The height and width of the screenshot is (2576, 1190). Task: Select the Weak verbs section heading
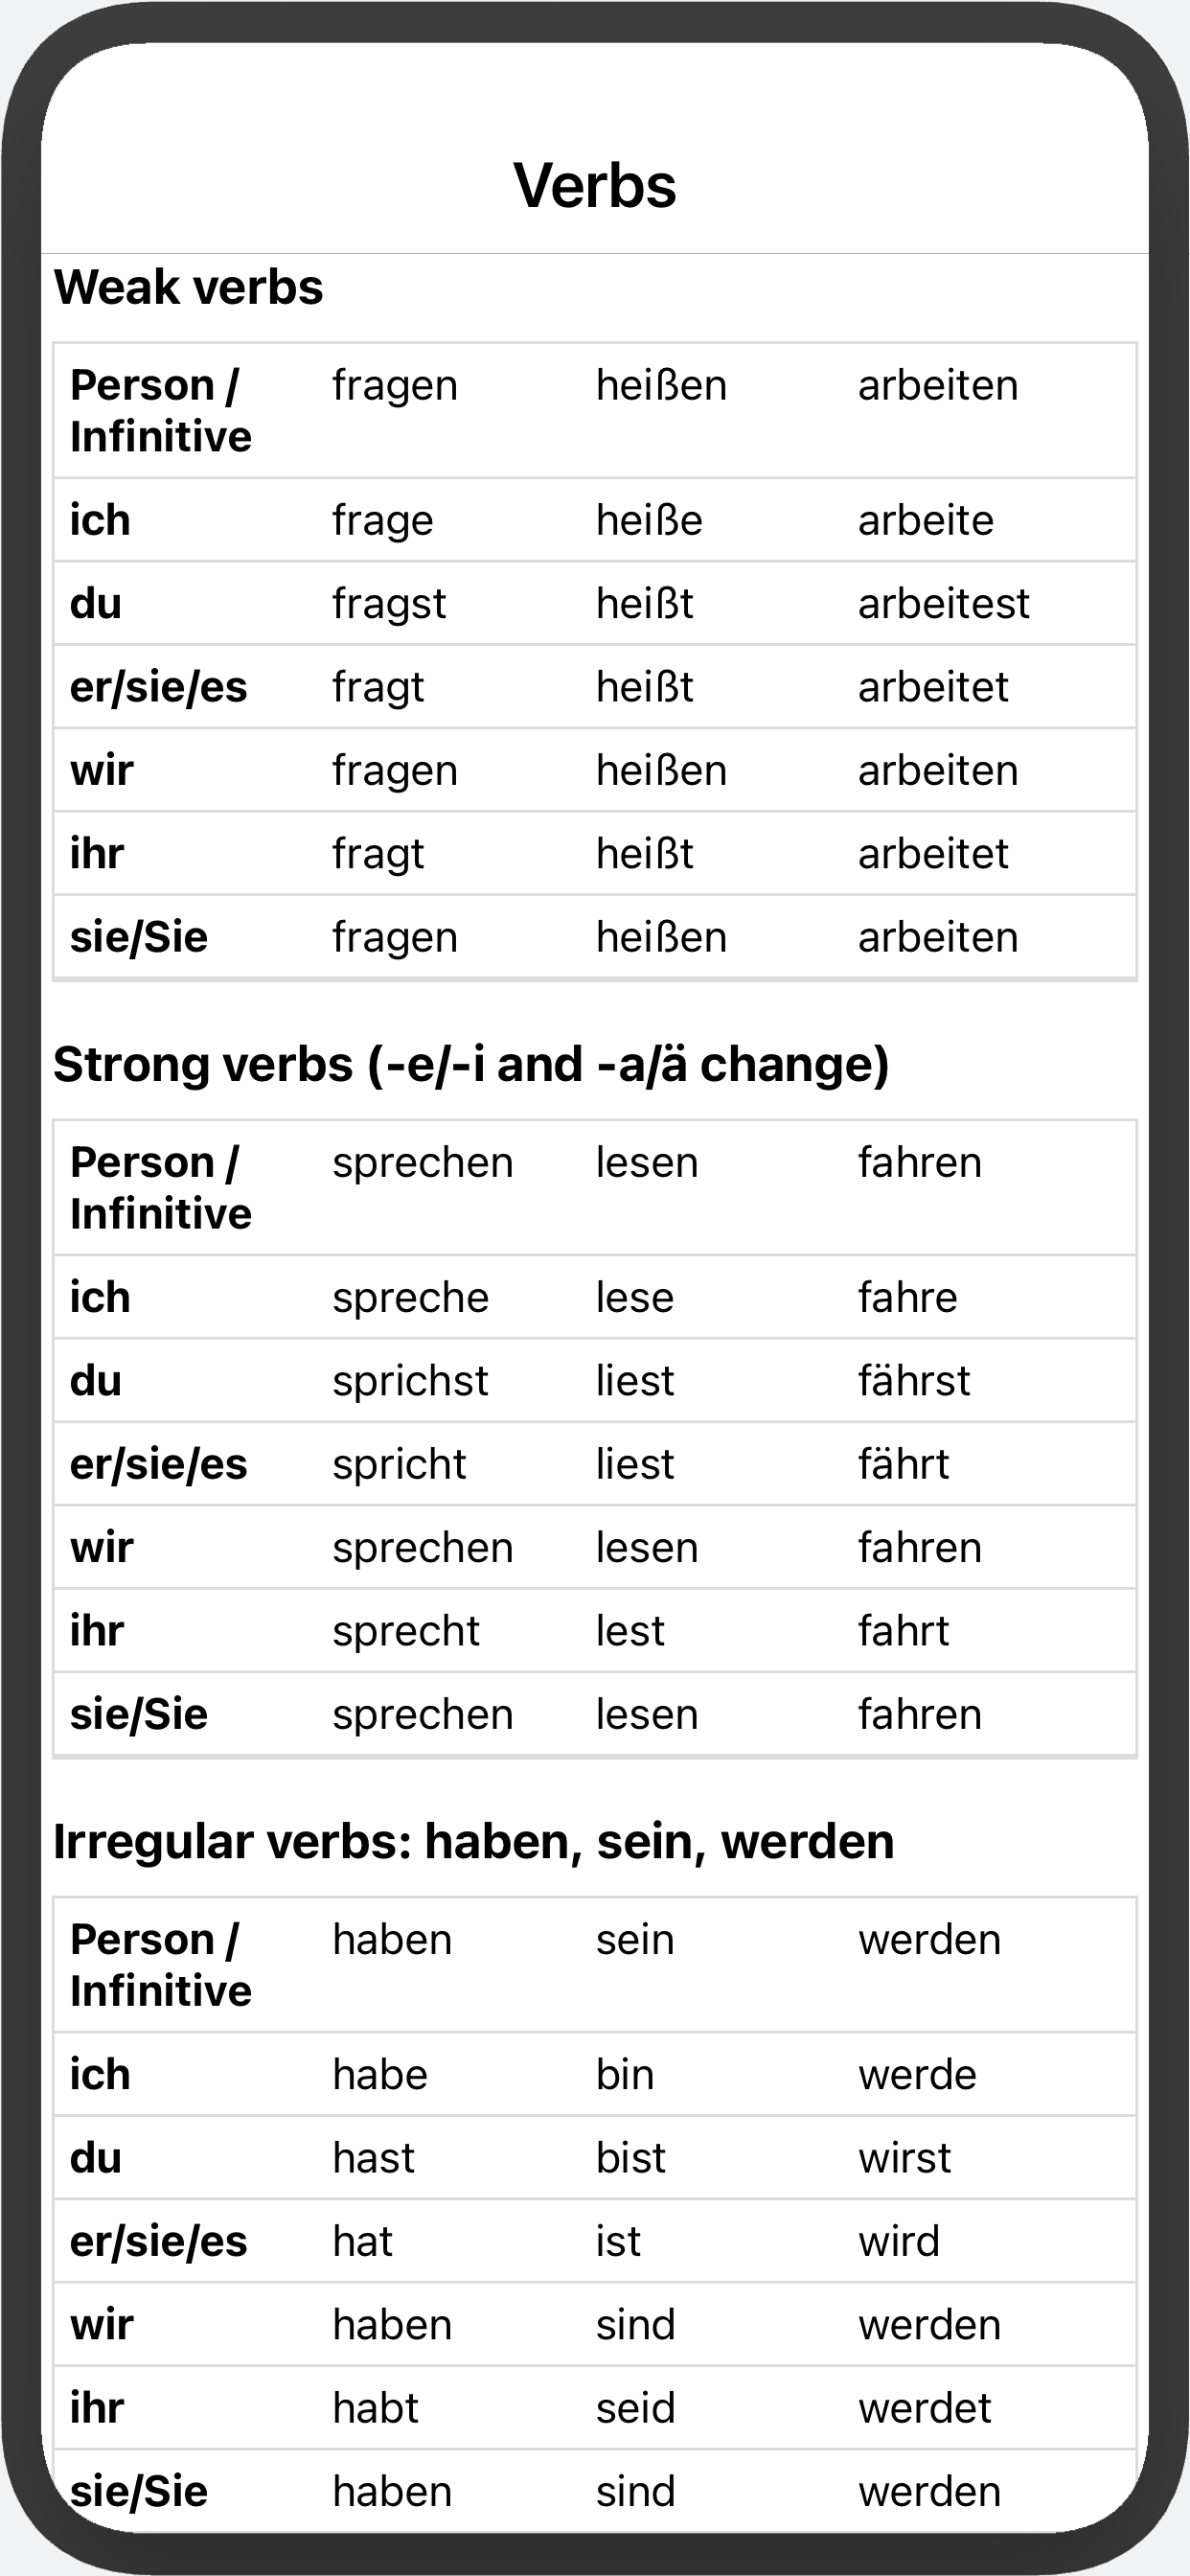tap(188, 287)
